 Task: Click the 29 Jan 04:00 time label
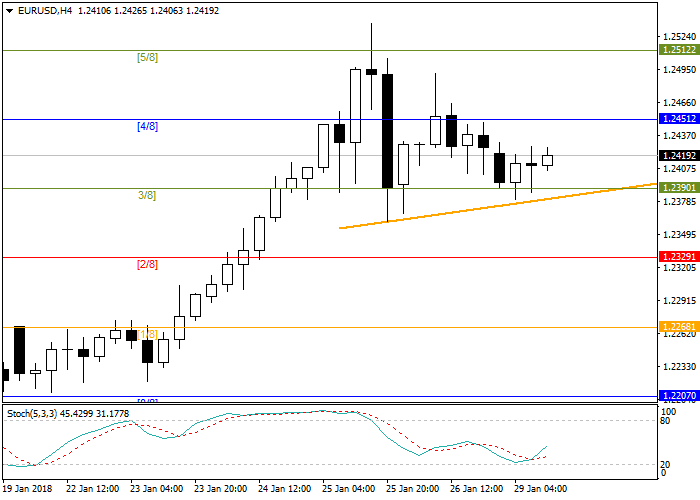[539, 489]
